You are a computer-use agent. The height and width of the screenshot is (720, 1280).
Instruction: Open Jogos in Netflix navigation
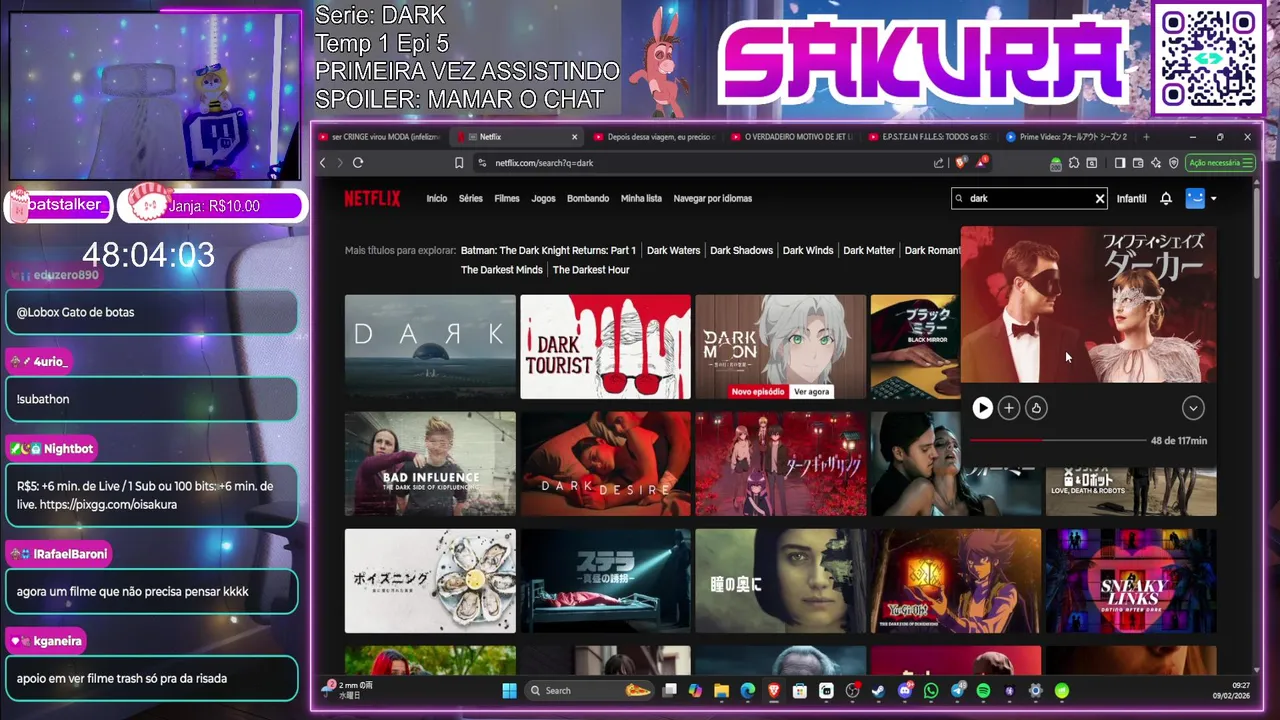[x=543, y=198]
